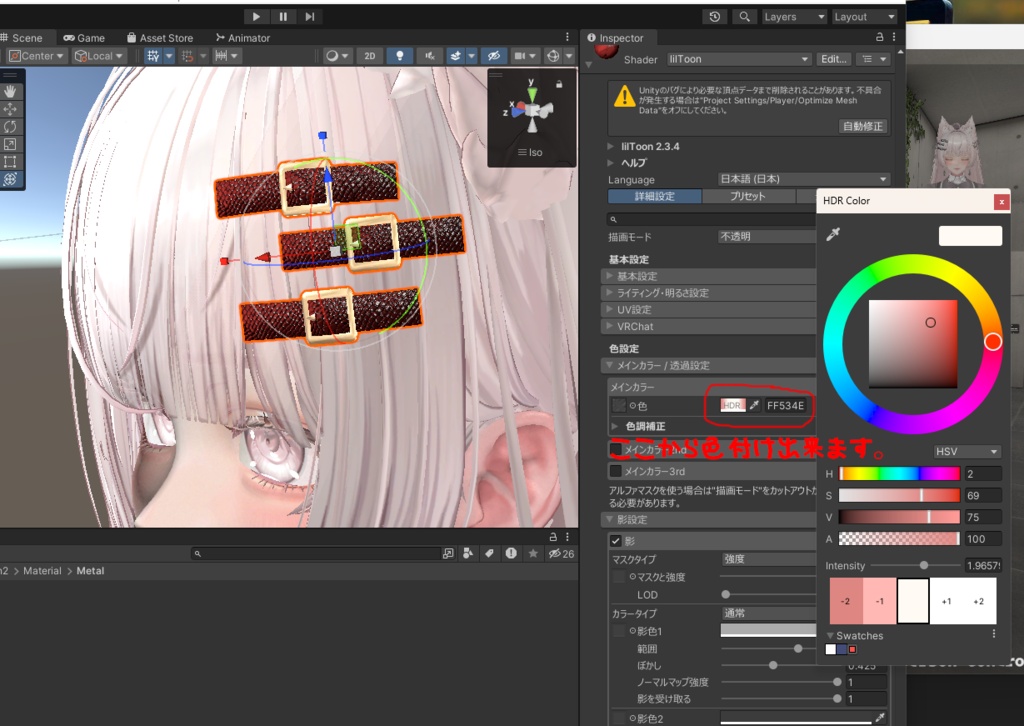
Task: Click the Step frame button
Action: tap(310, 16)
